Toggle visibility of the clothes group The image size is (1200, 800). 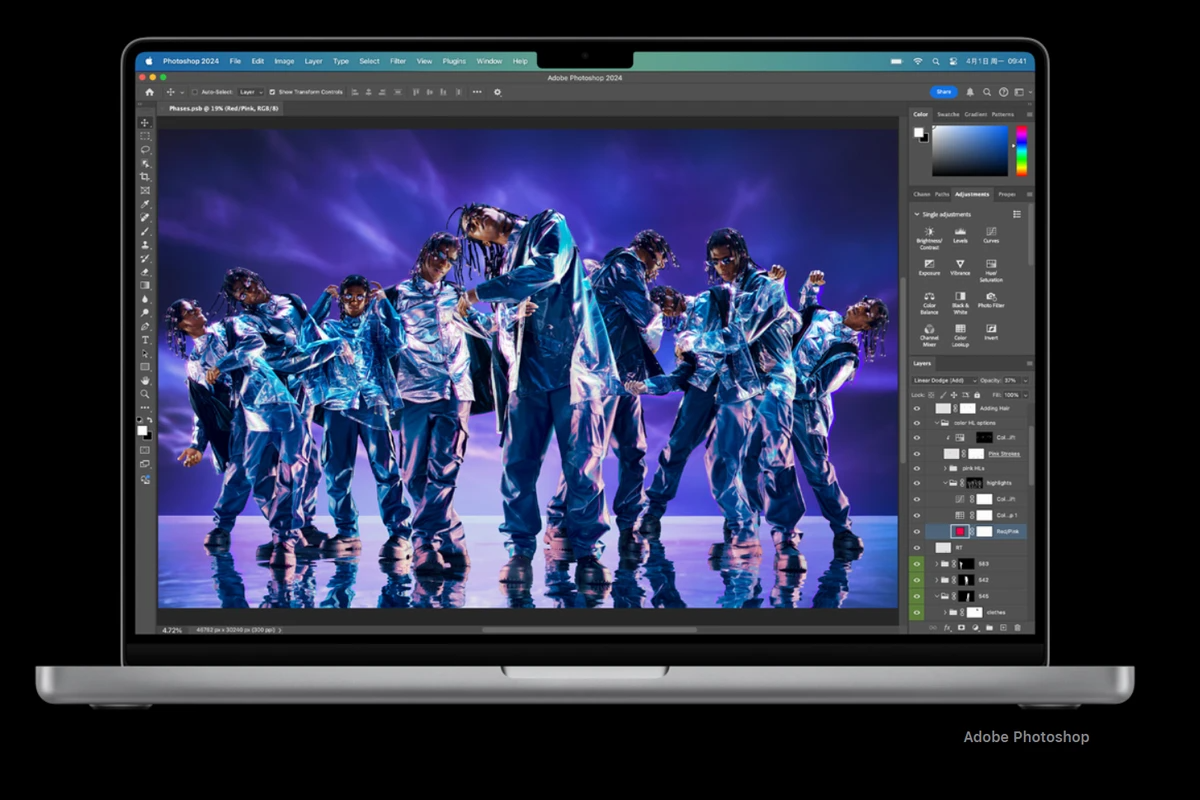917,612
